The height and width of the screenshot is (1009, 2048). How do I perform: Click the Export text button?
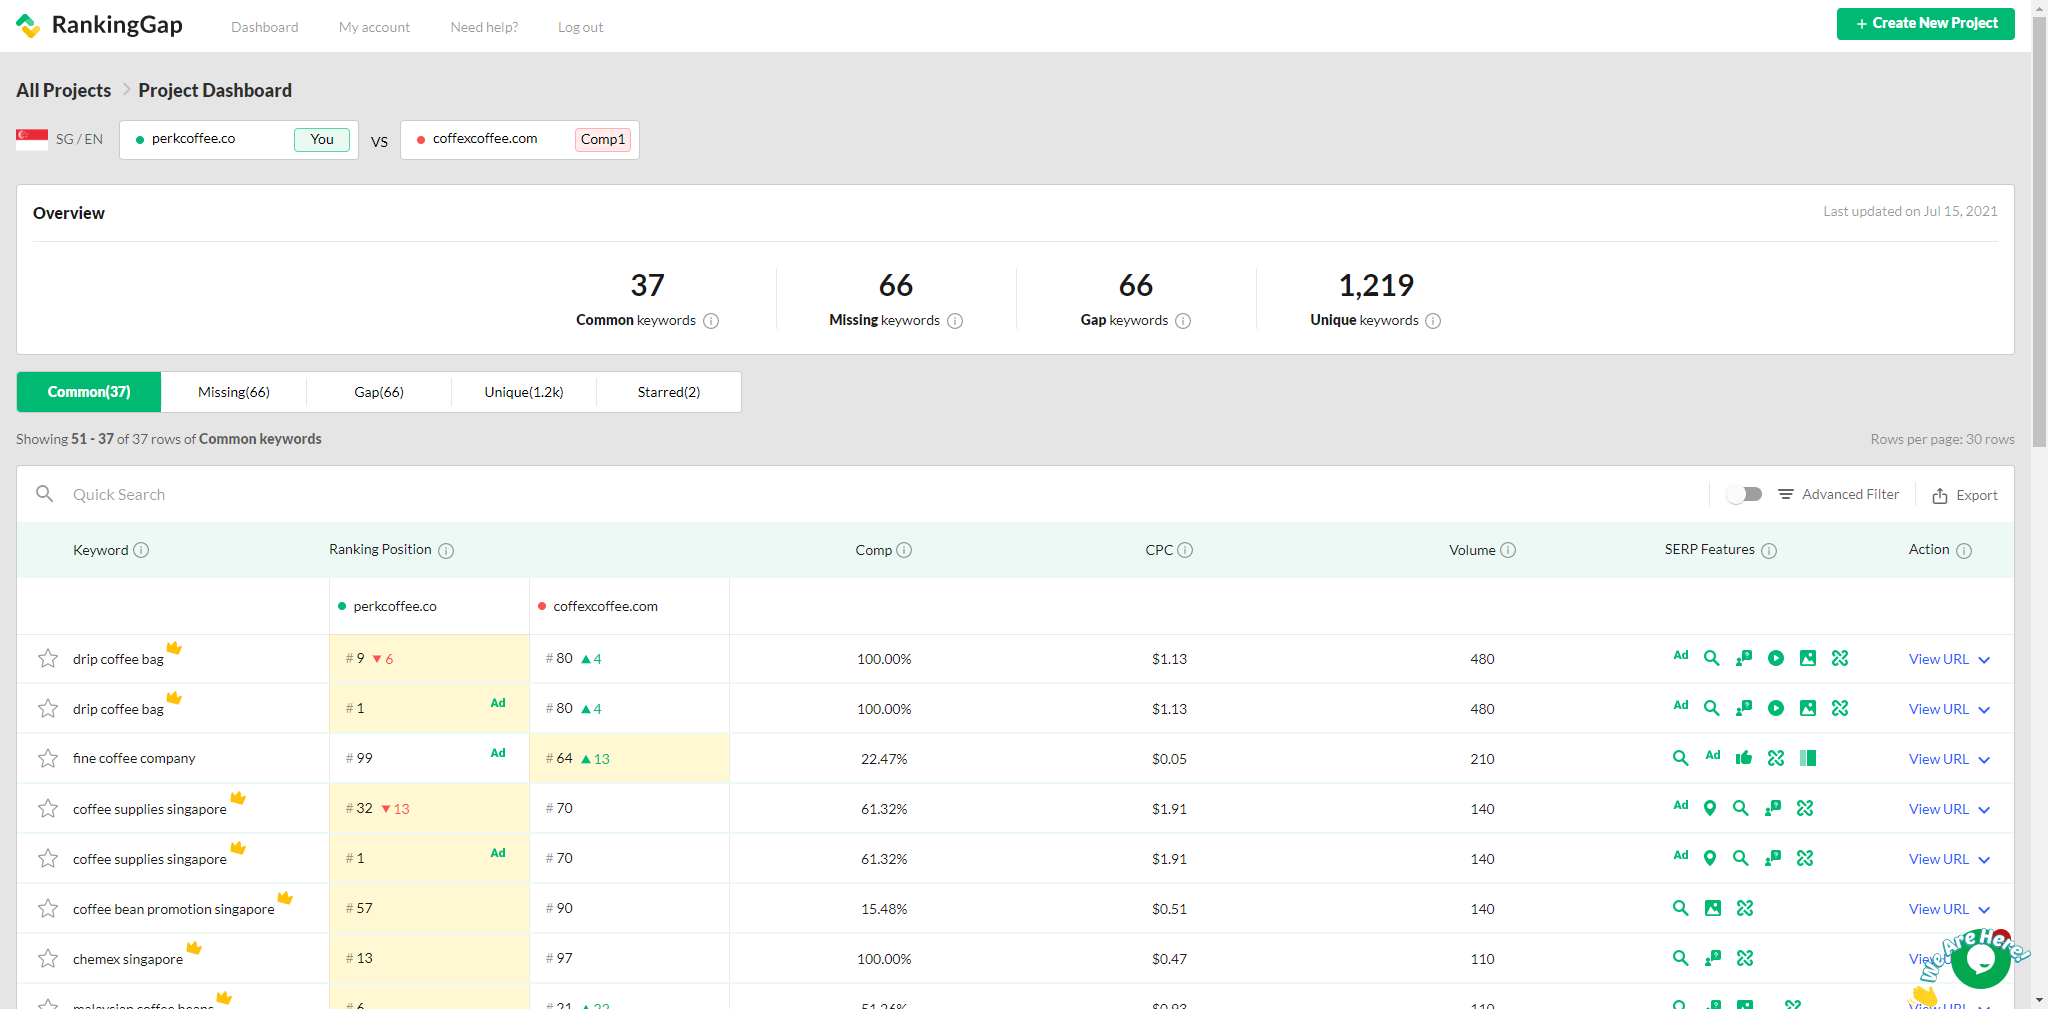[x=1977, y=495]
